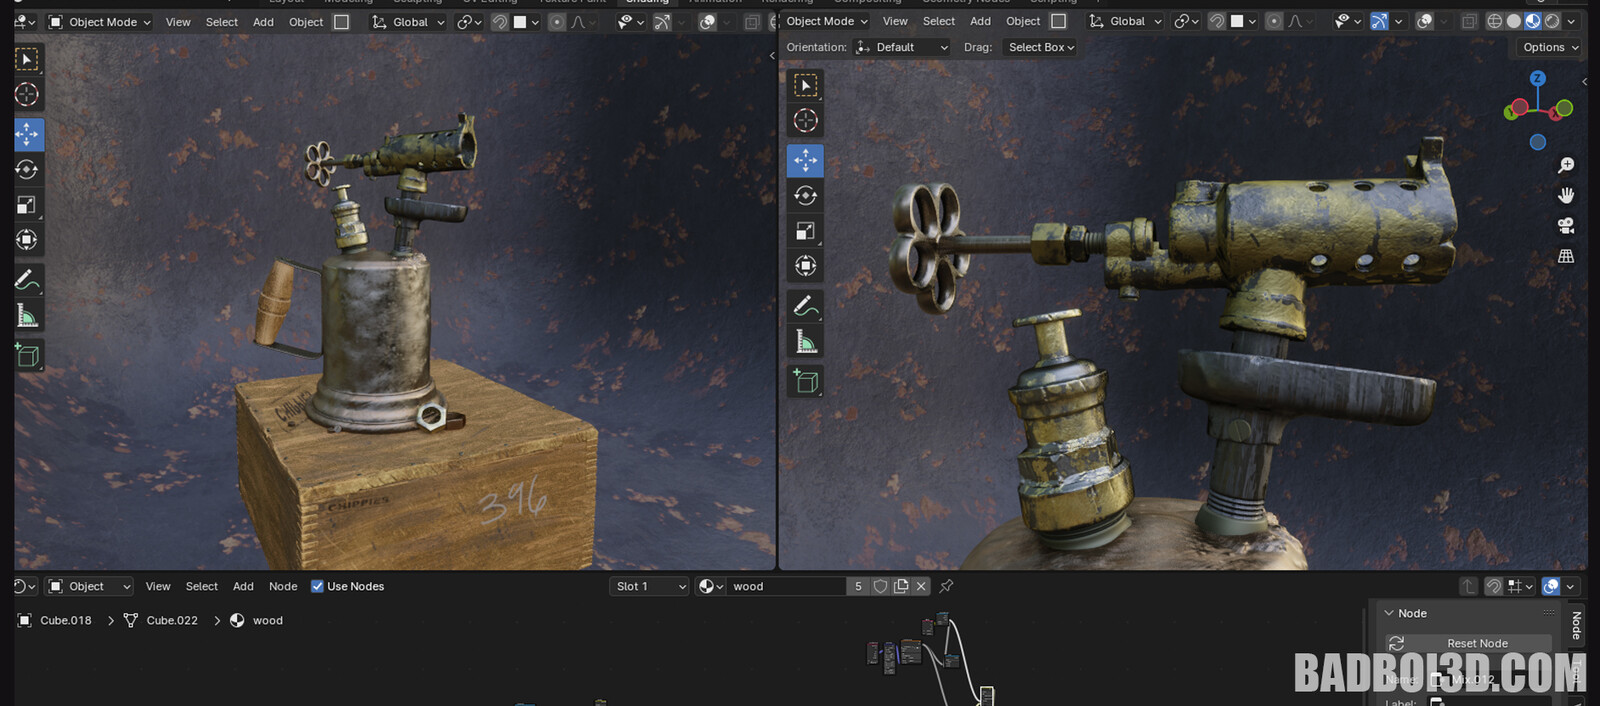Open the Add menu in node editor
Image resolution: width=1600 pixels, height=706 pixels.
click(x=243, y=586)
